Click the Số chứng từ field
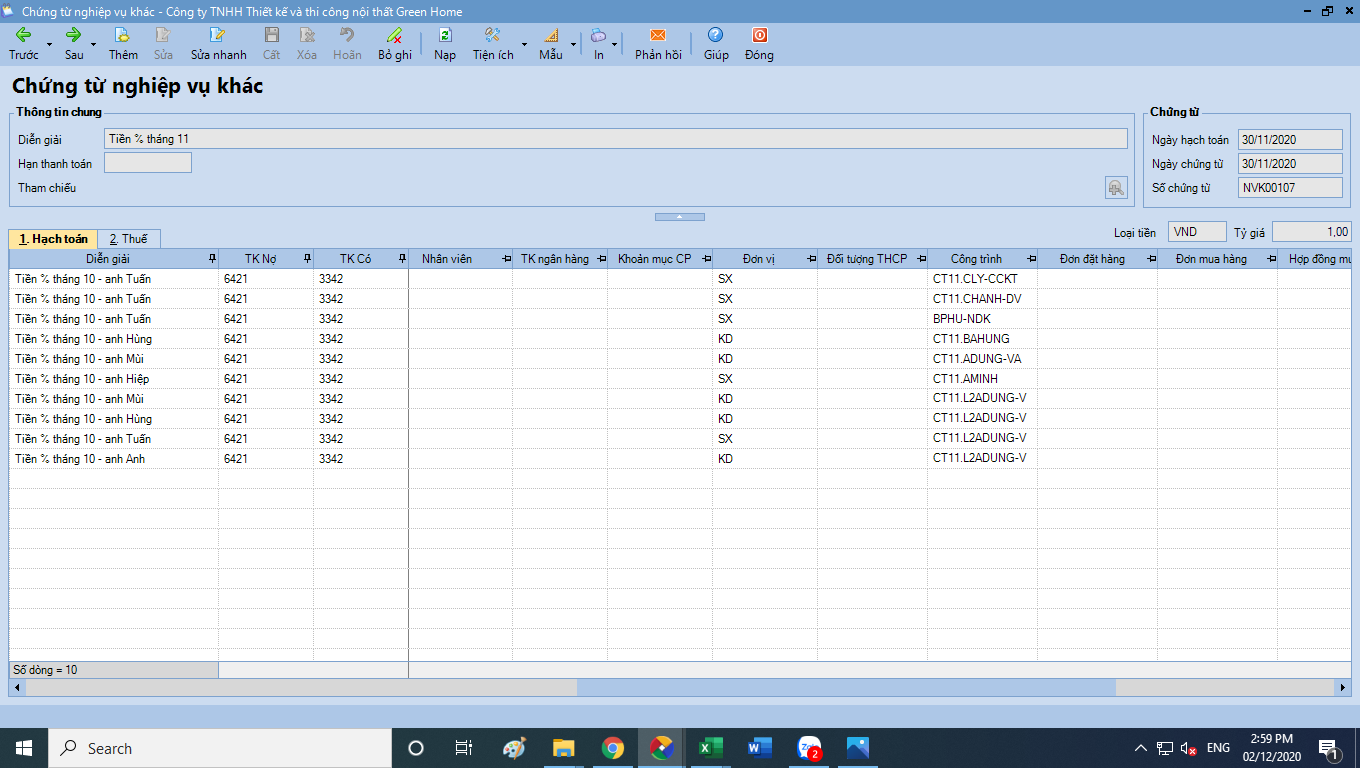Viewport: 1360px width, 768px height. 1290,187
